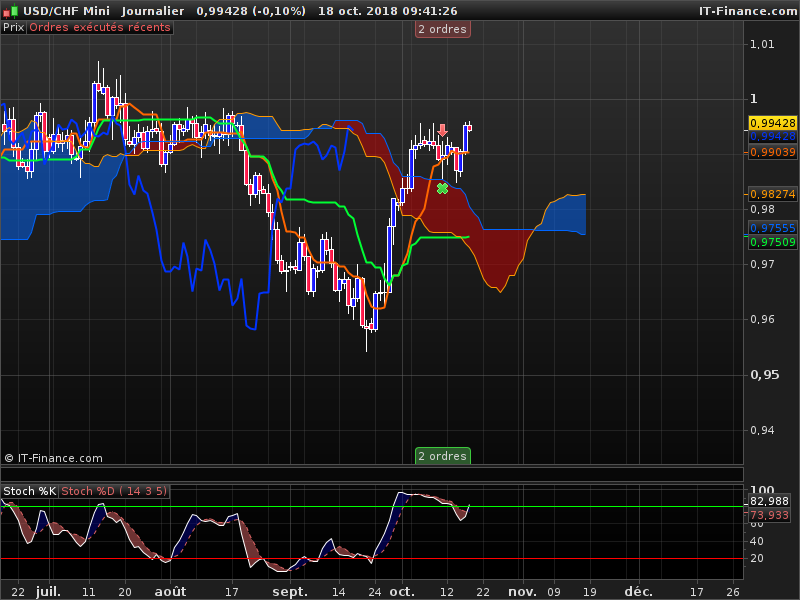Select the 'Ordres exécutés récents' label

(99, 27)
